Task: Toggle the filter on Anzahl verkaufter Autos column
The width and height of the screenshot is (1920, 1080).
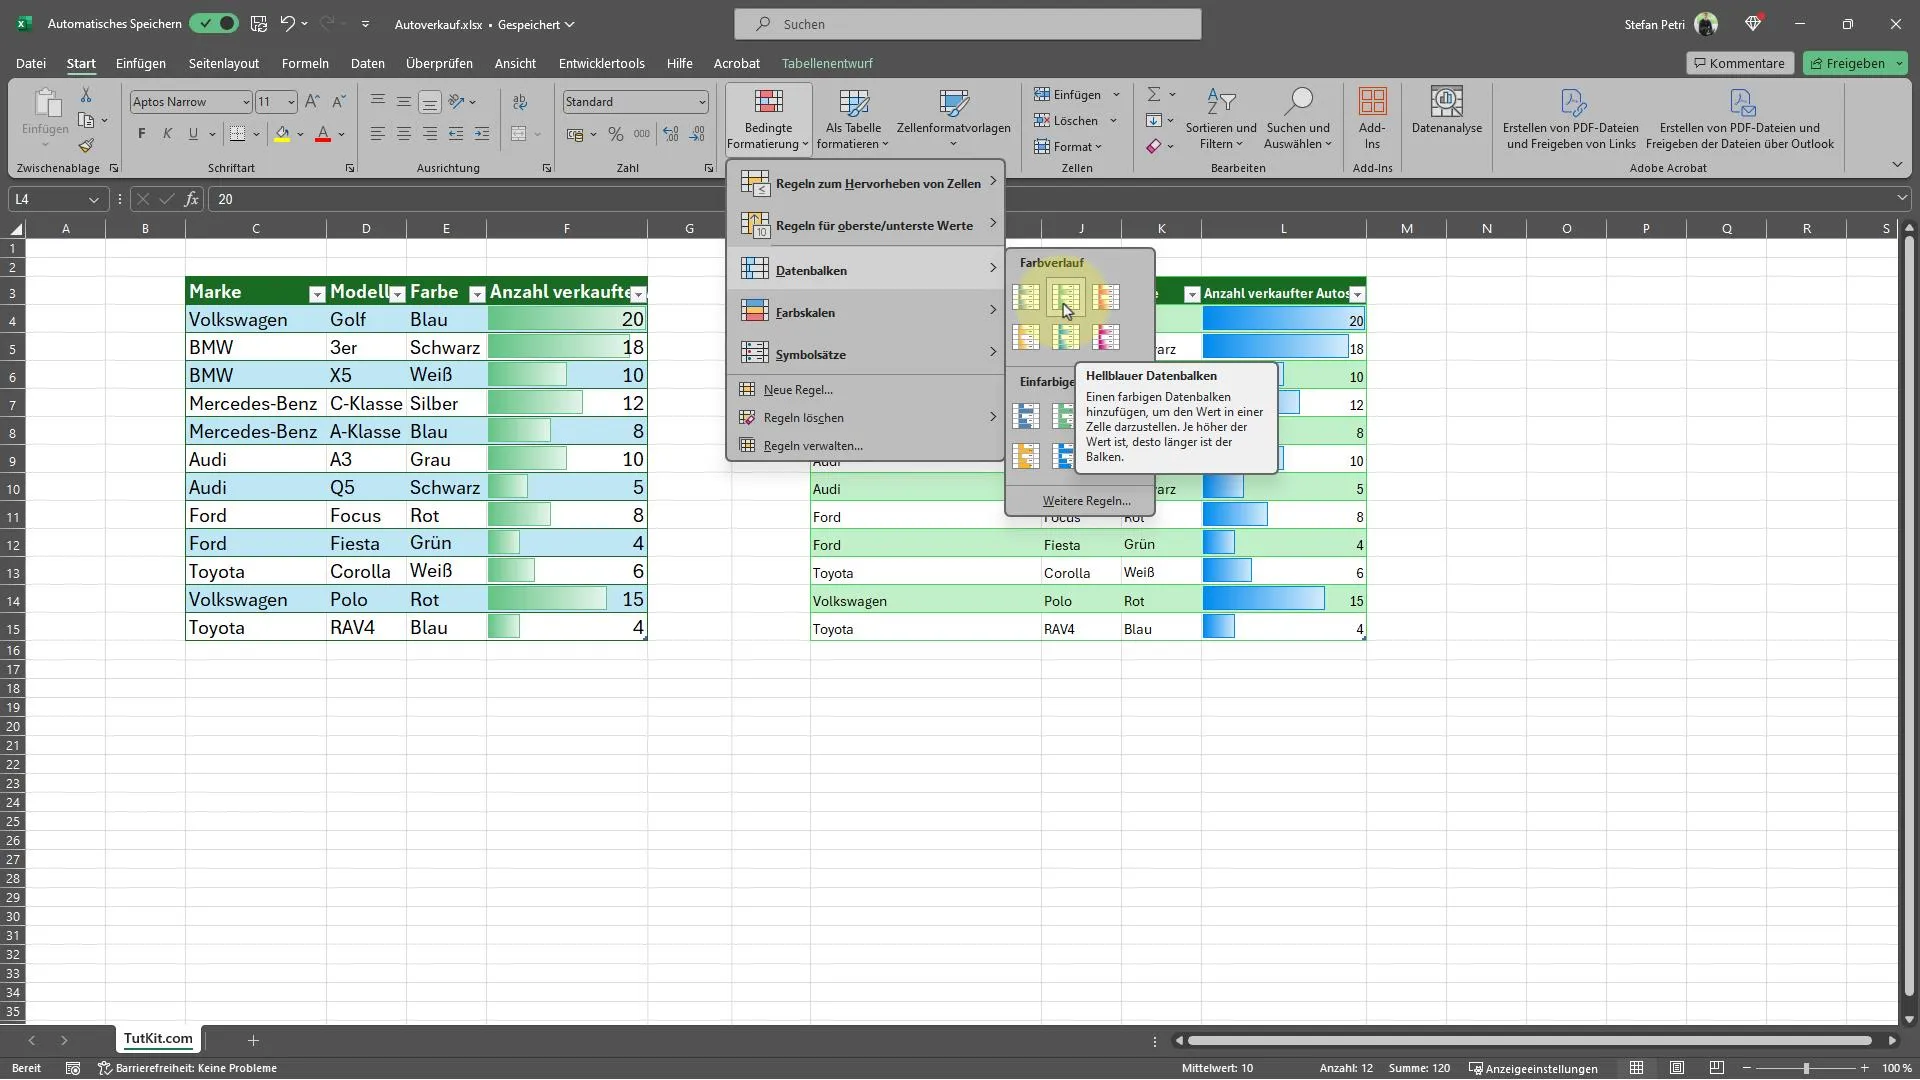Action: coord(1358,293)
